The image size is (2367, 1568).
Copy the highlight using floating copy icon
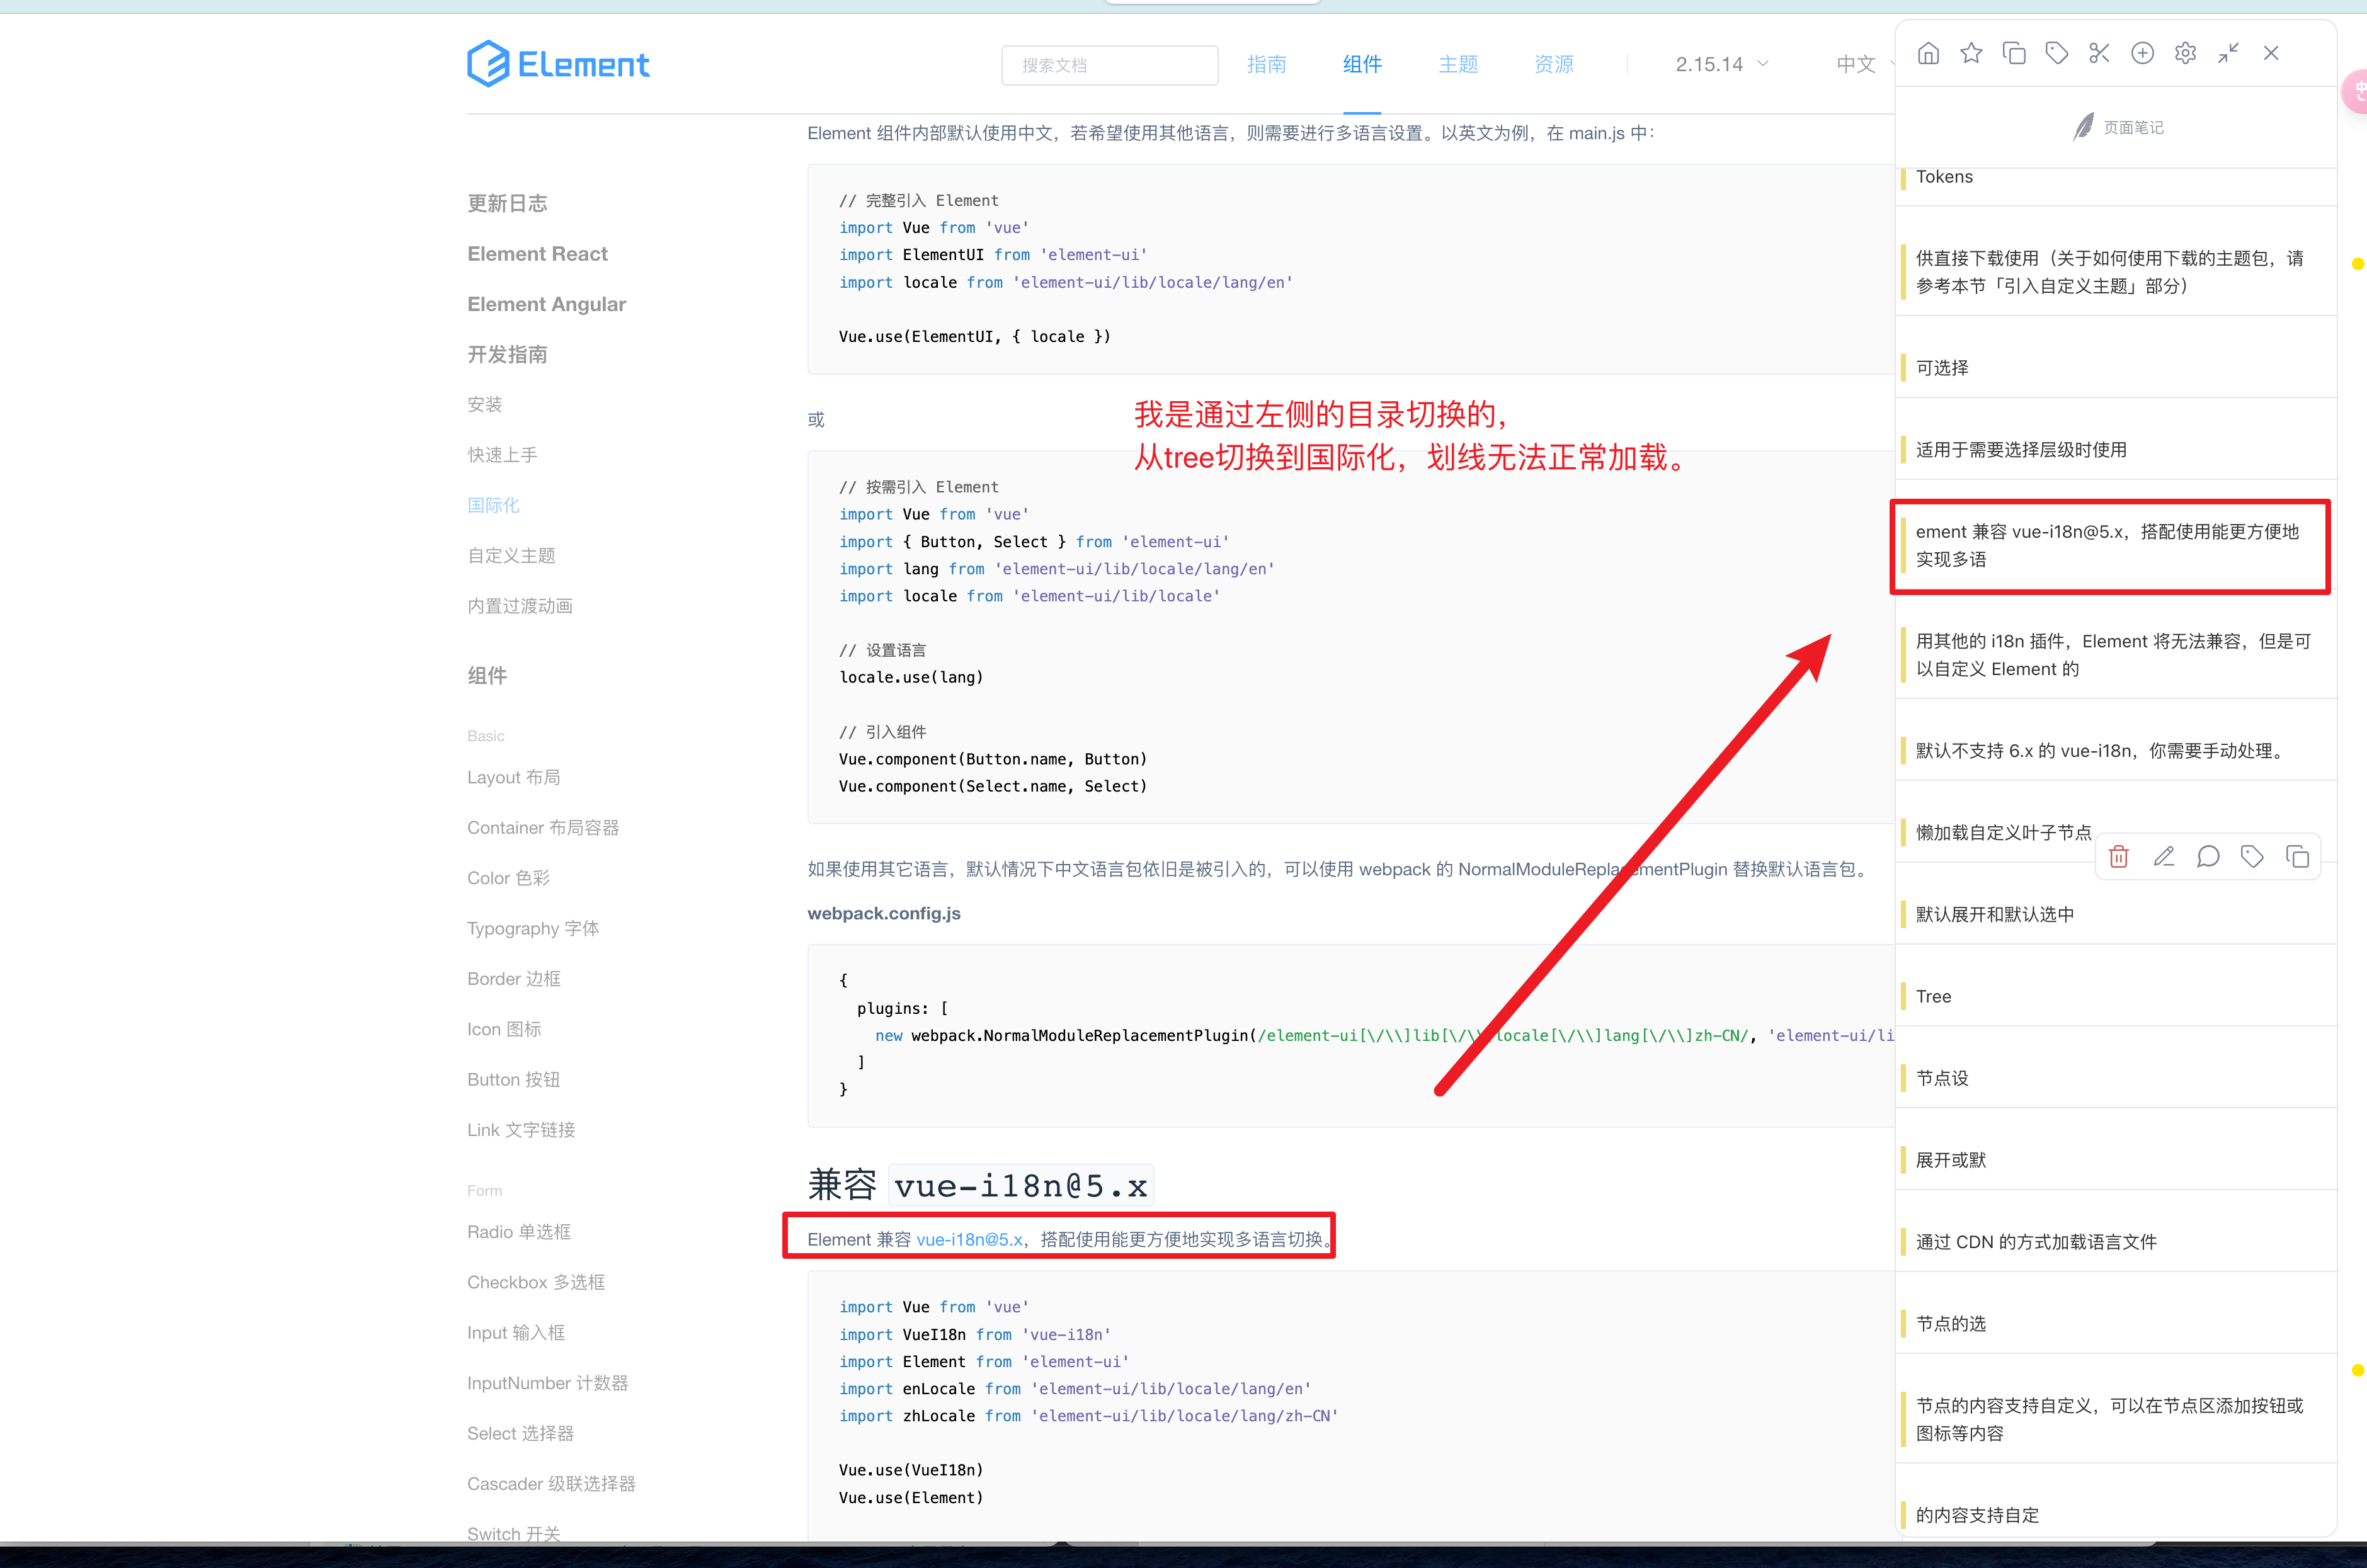pyautogui.click(x=2297, y=856)
